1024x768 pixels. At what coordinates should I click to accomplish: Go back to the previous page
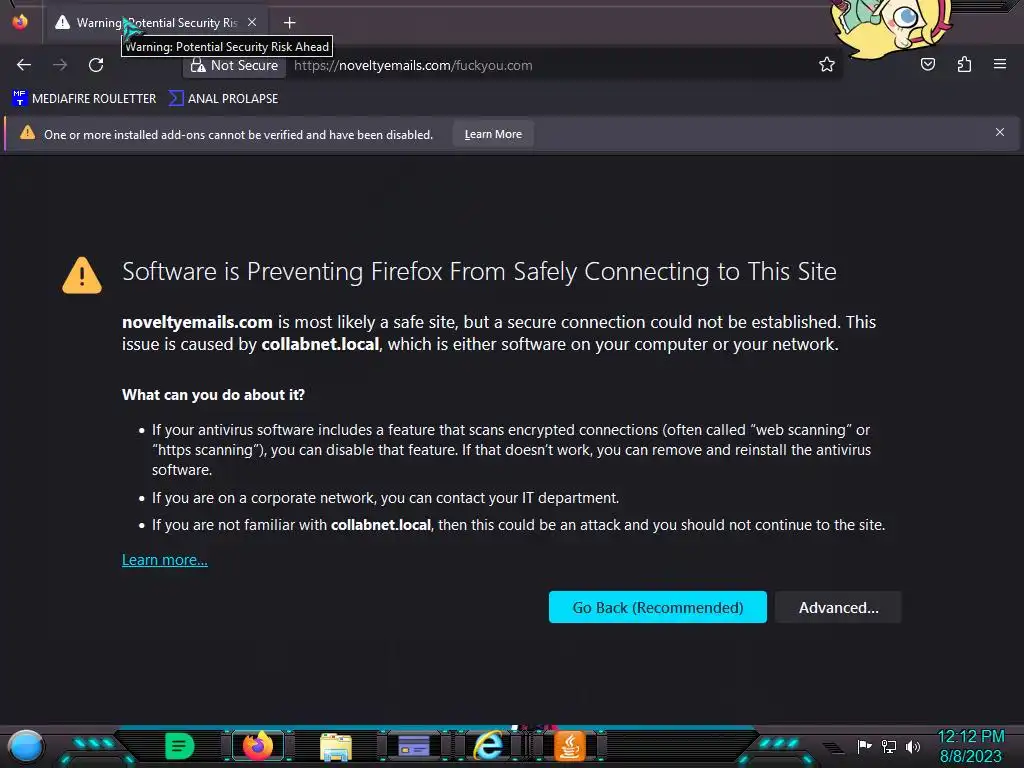(x=24, y=65)
